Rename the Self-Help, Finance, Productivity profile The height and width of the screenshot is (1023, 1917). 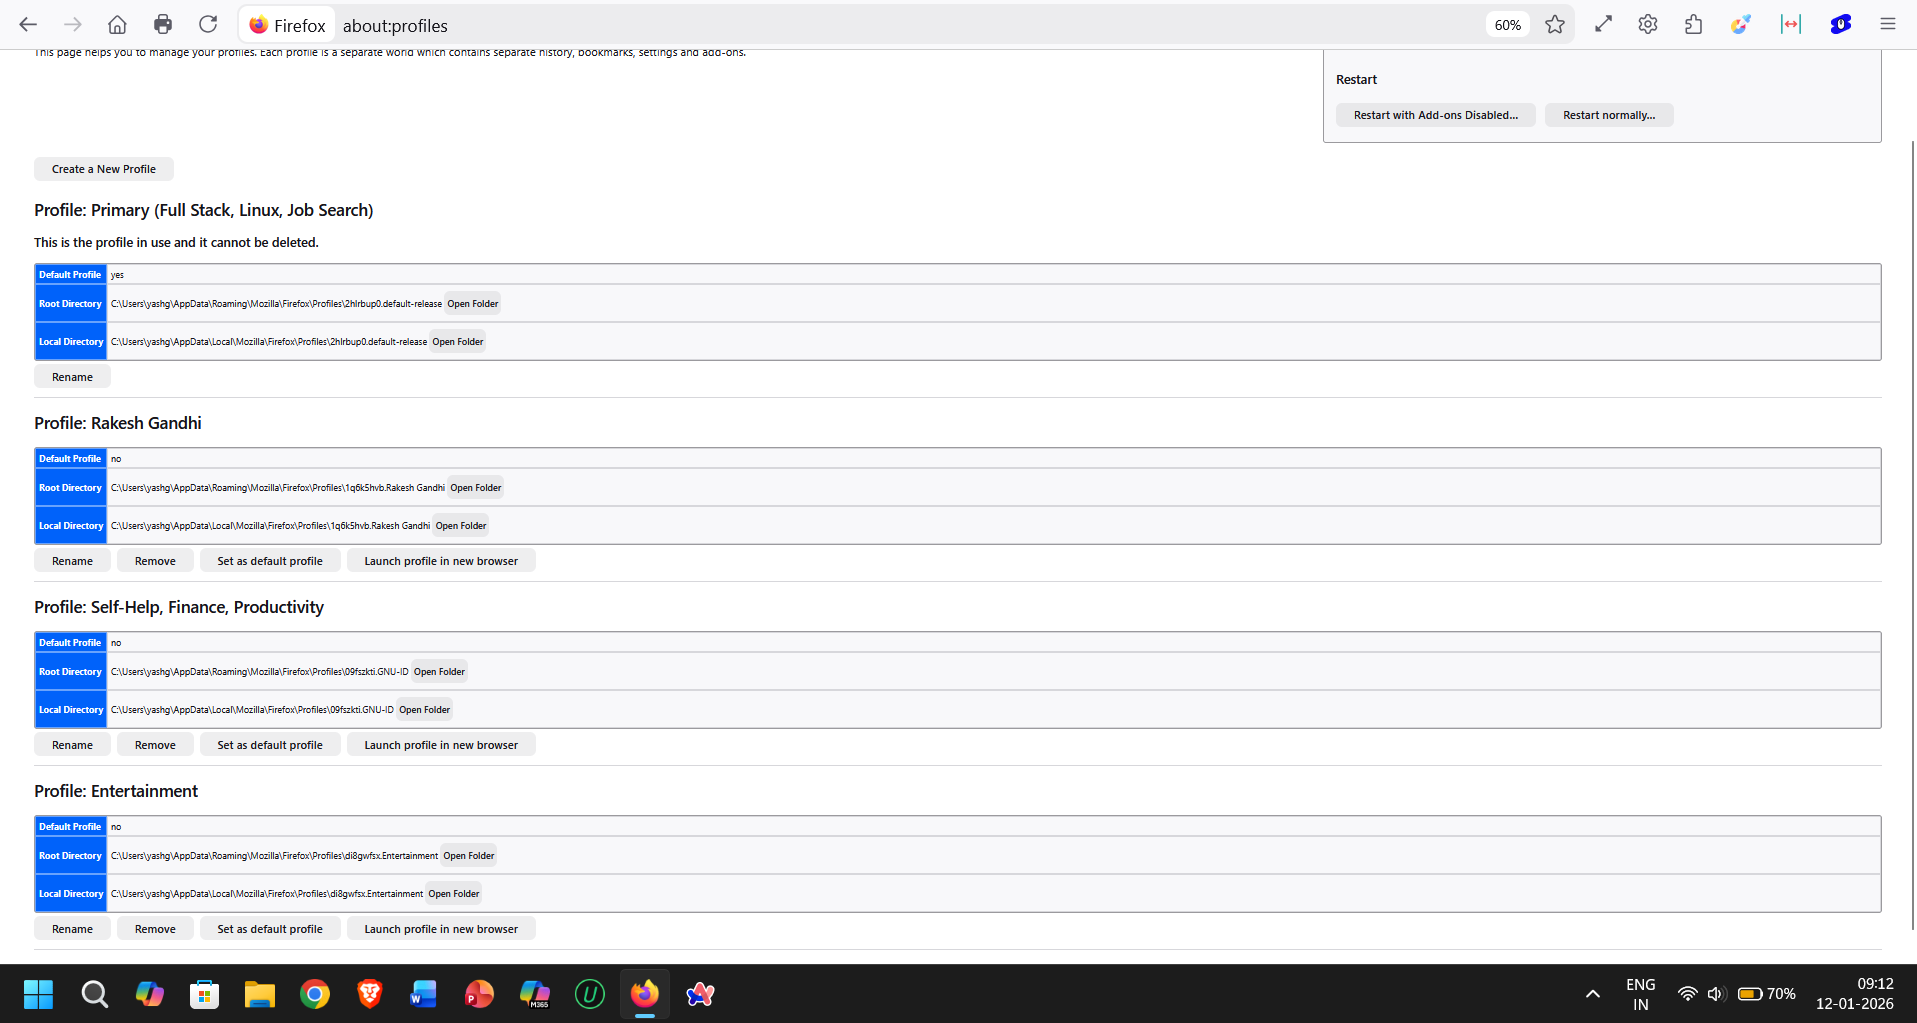(72, 745)
